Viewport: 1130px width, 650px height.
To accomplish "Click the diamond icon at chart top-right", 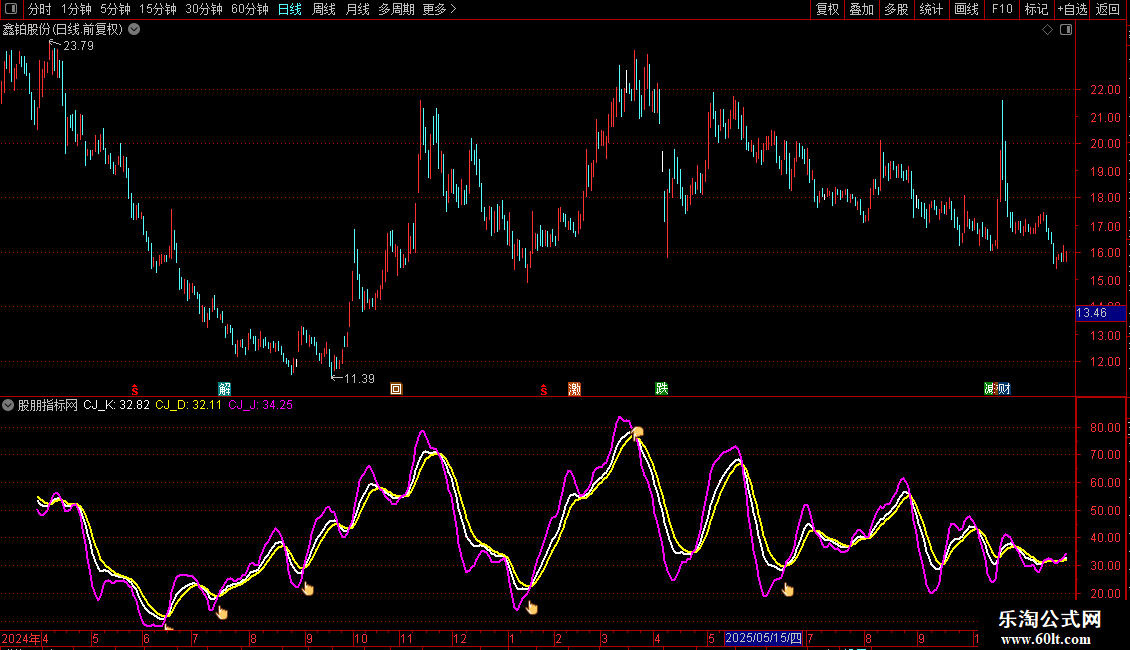I will [1047, 30].
